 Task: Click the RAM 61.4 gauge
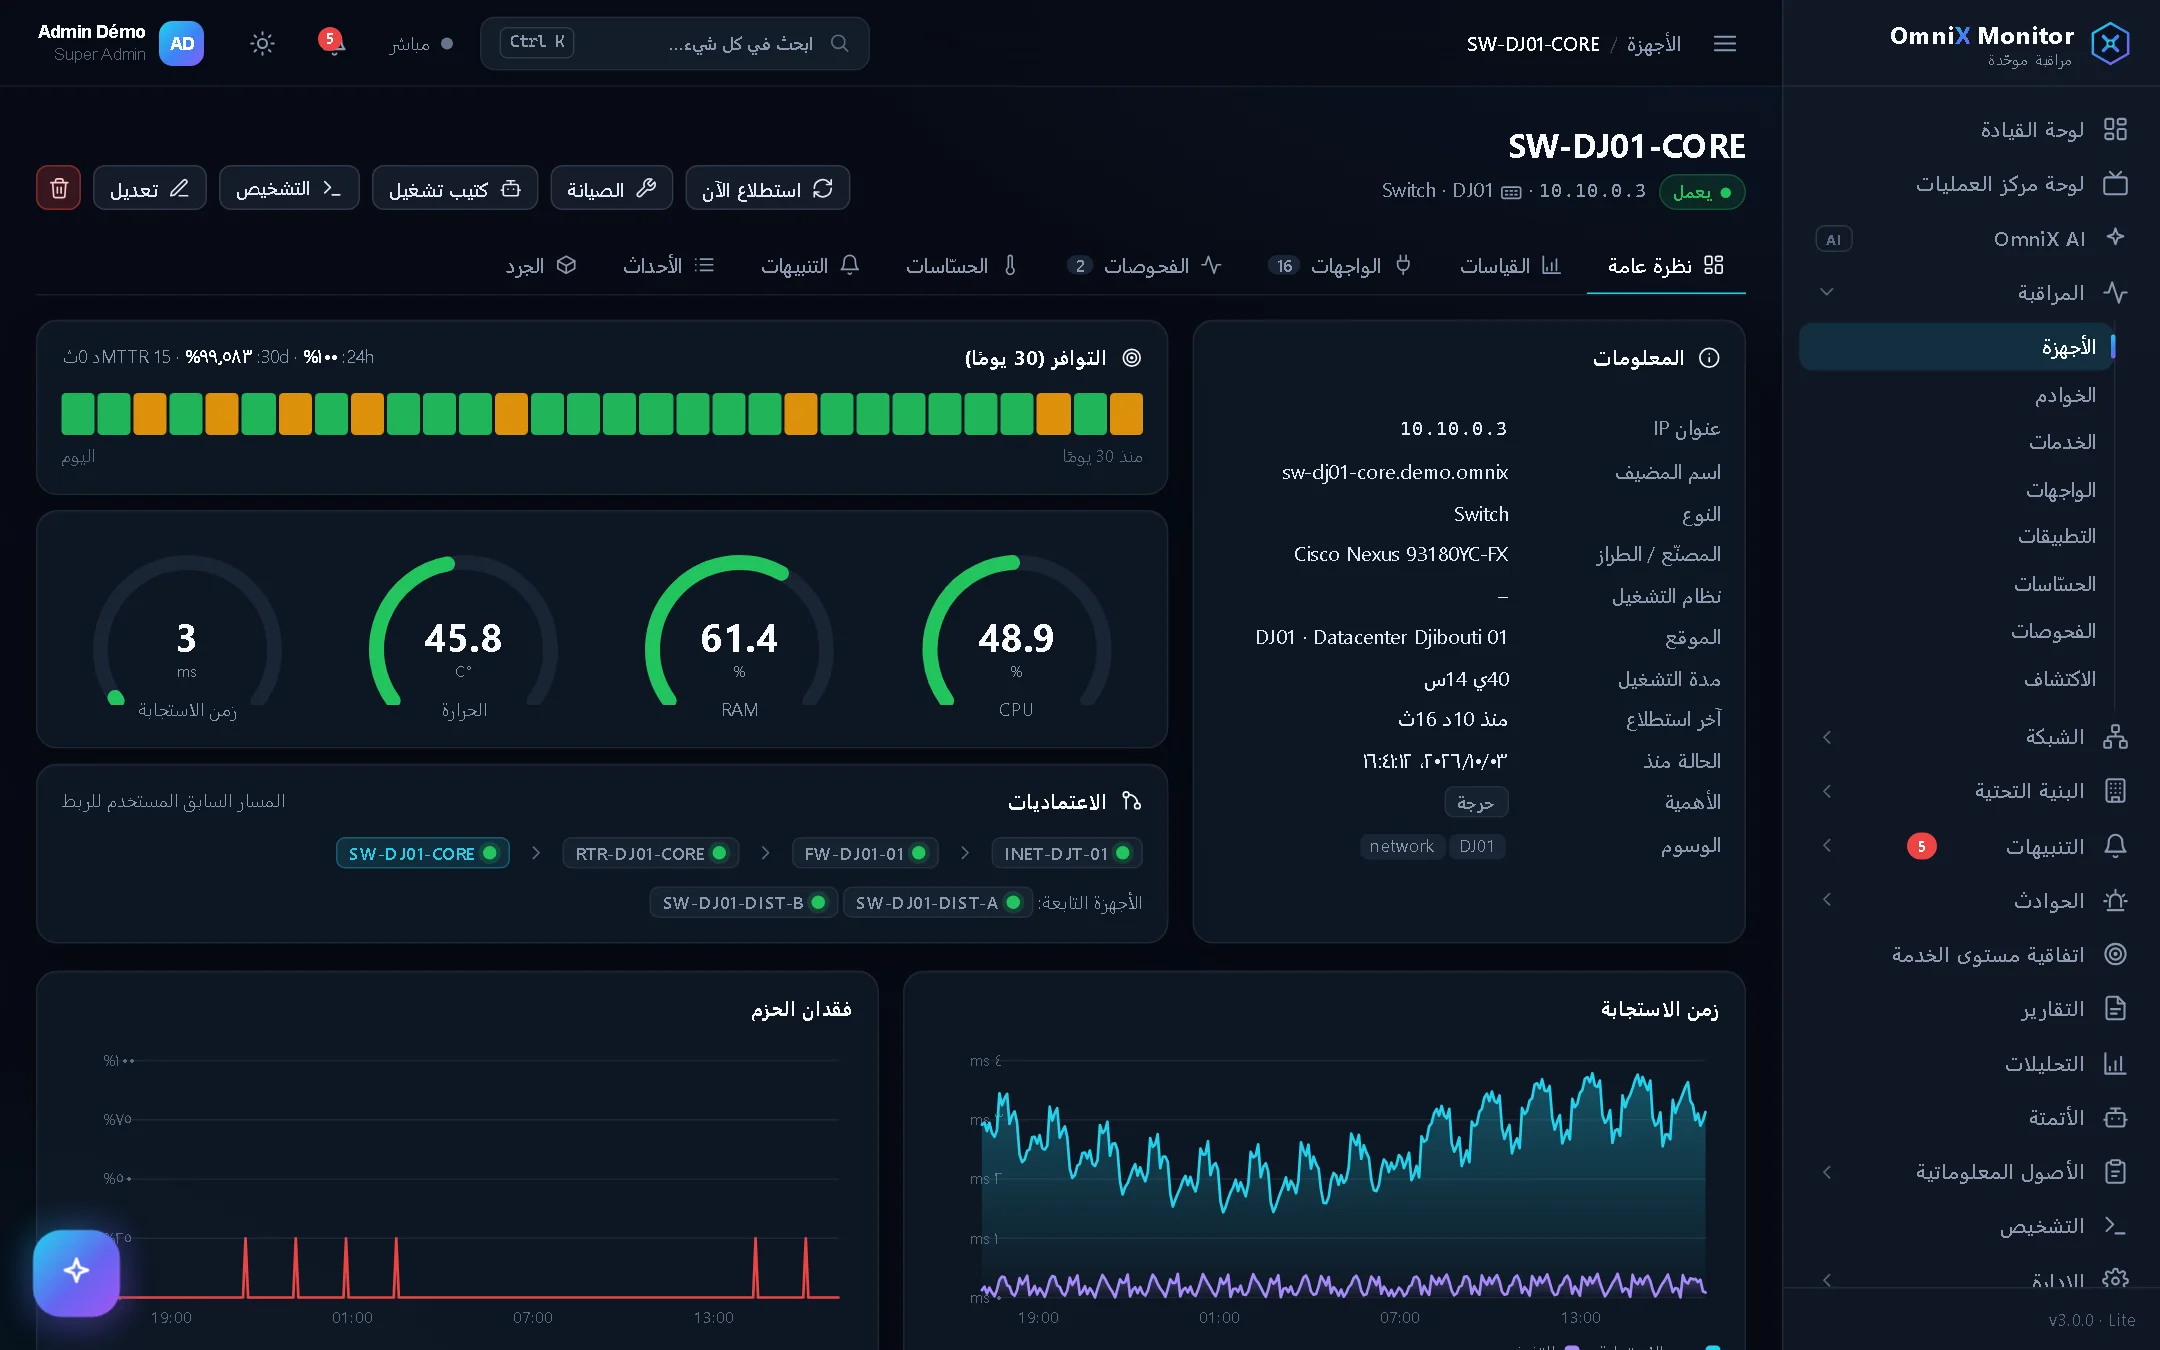click(x=739, y=638)
